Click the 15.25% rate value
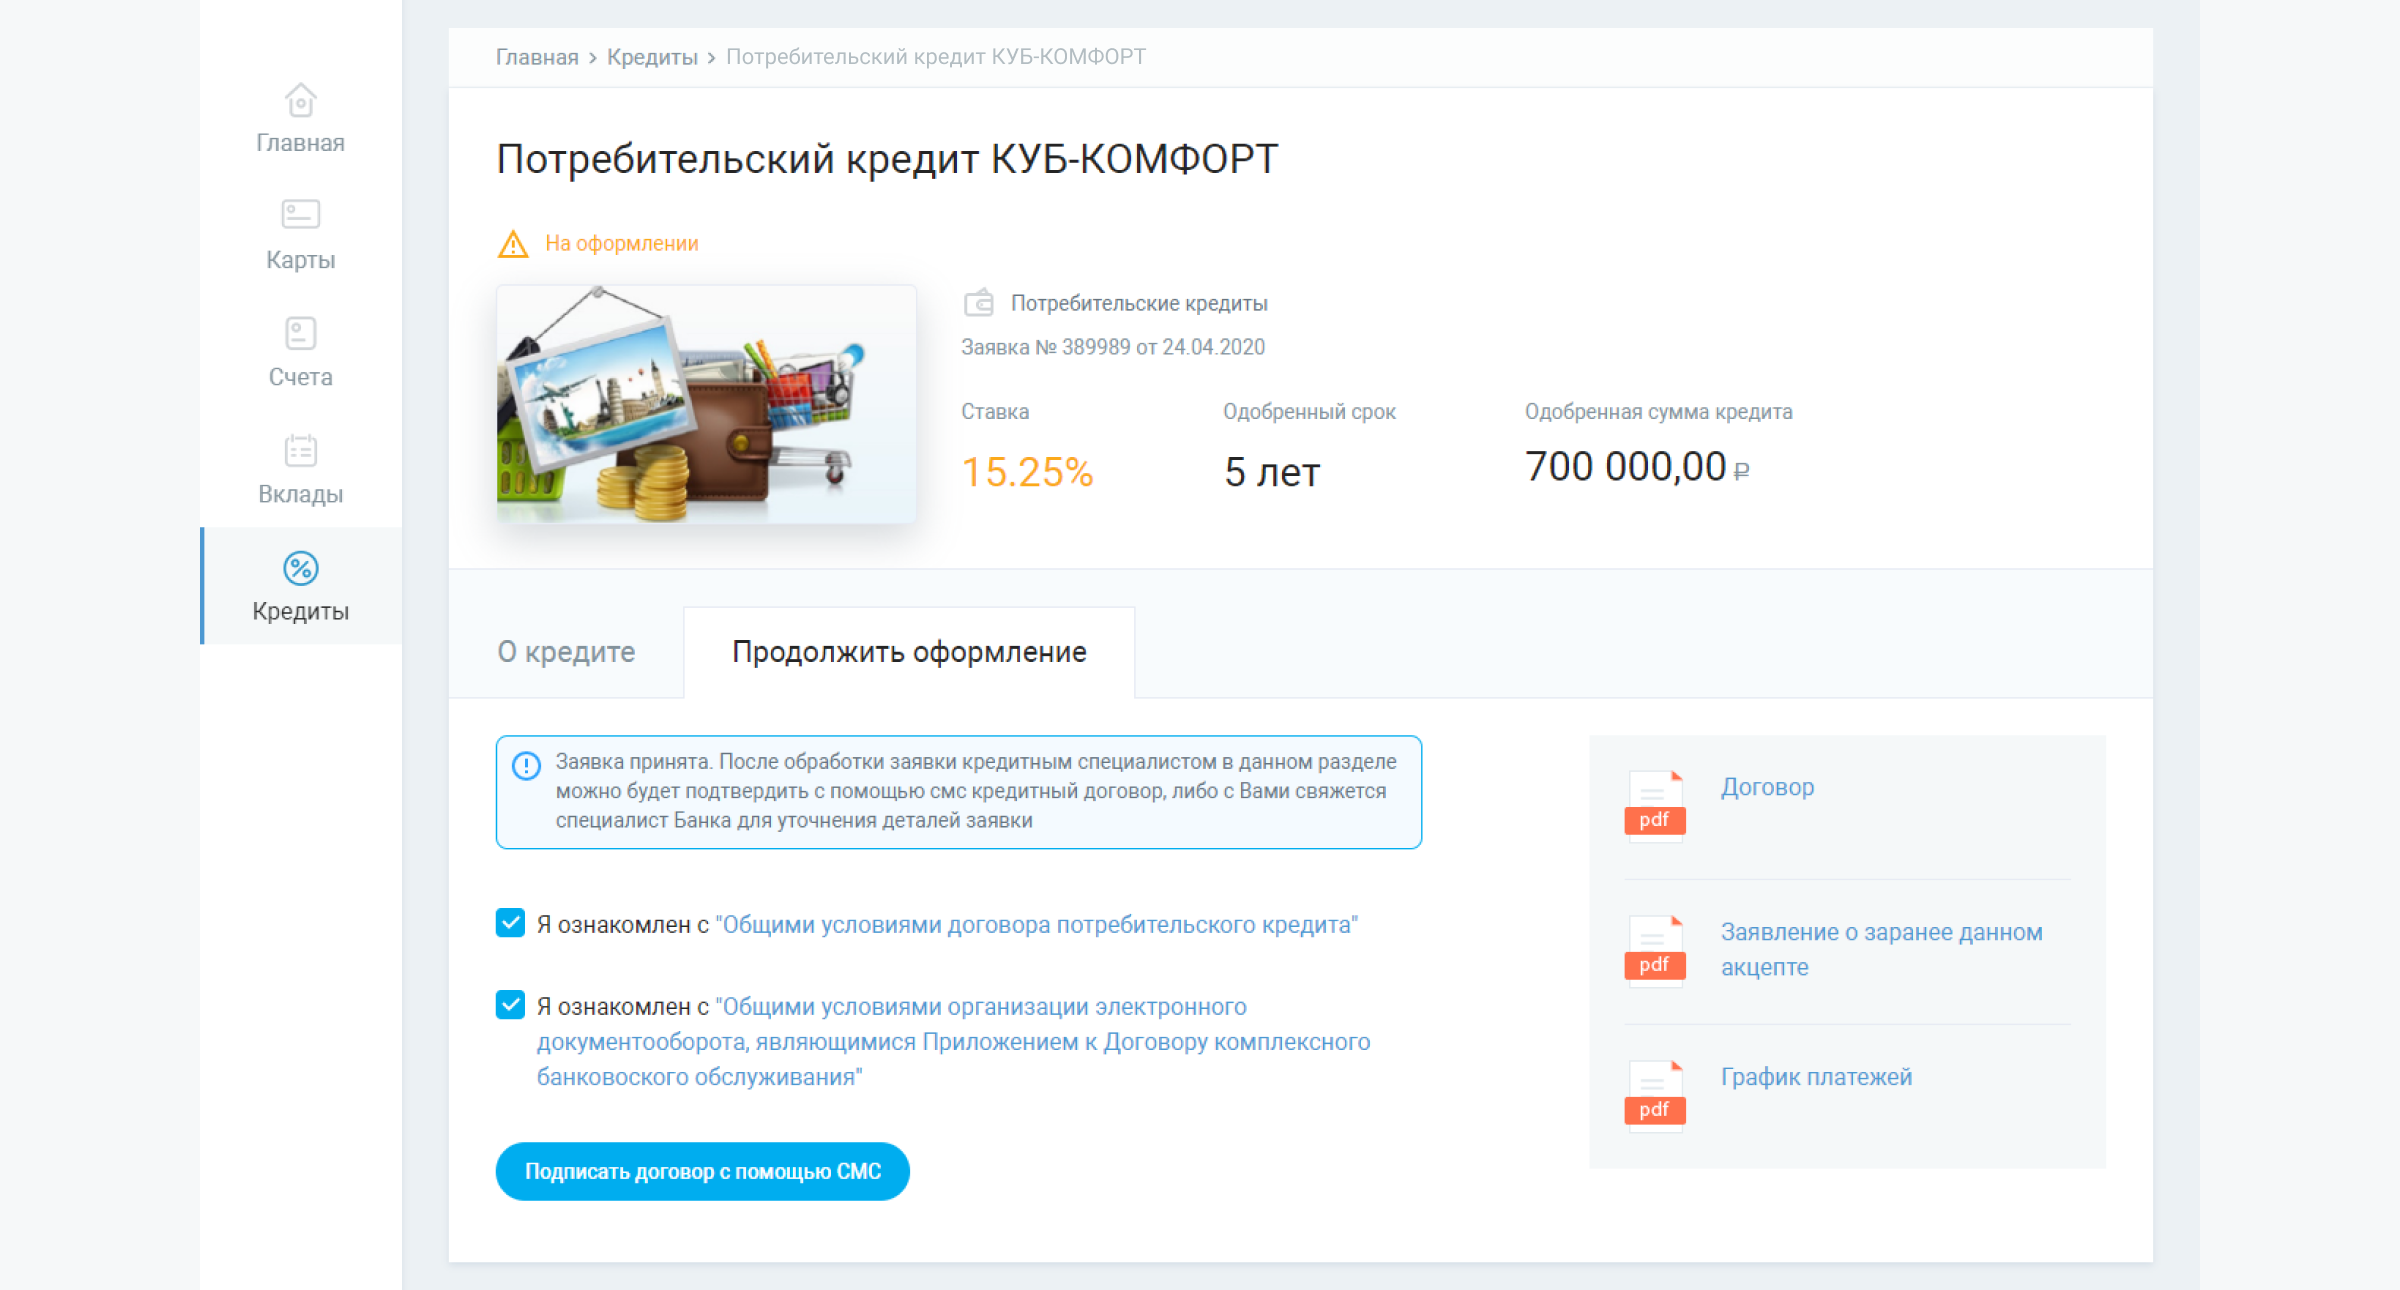This screenshot has height=1290, width=2400. coord(1027,472)
